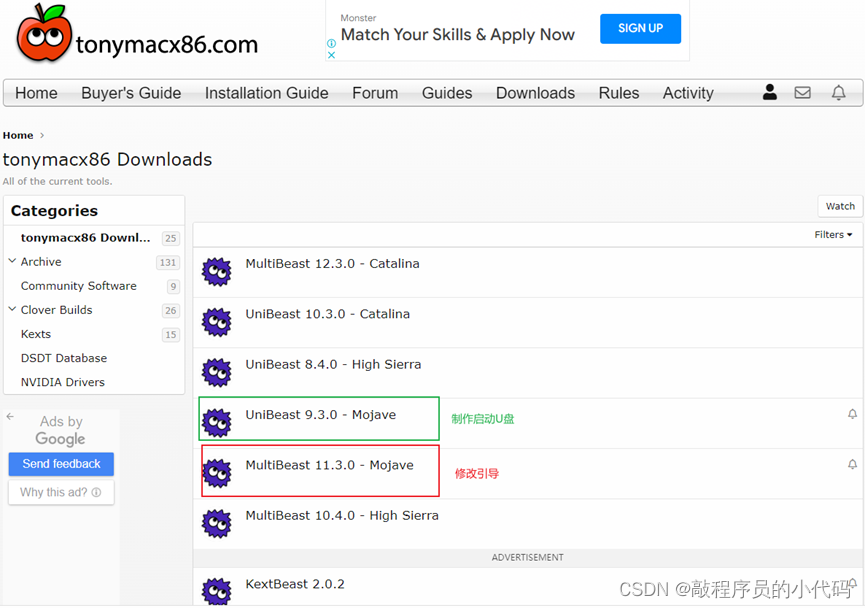Open Guides in the navigation bar

pyautogui.click(x=447, y=93)
